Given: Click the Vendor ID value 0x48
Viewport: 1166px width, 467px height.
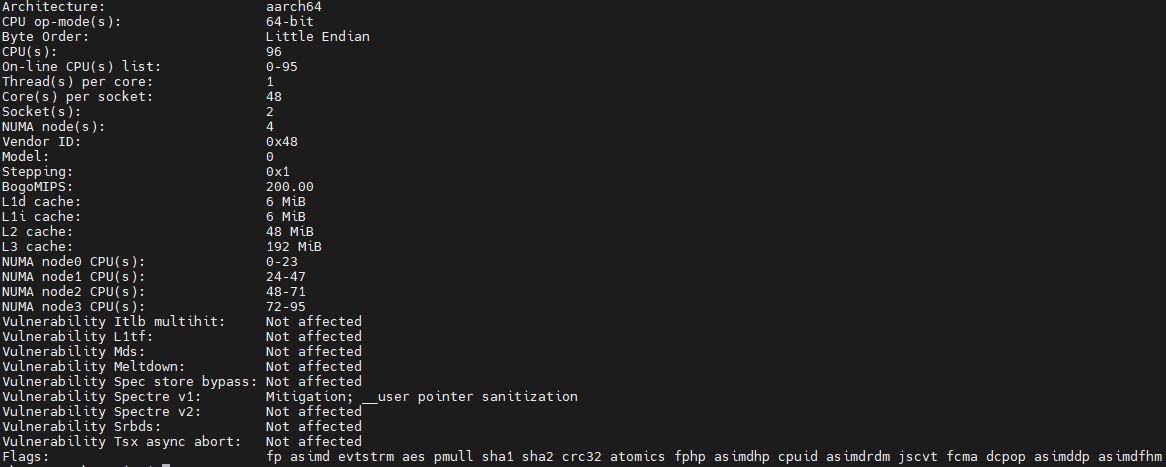Looking at the screenshot, I should click(x=281, y=141).
